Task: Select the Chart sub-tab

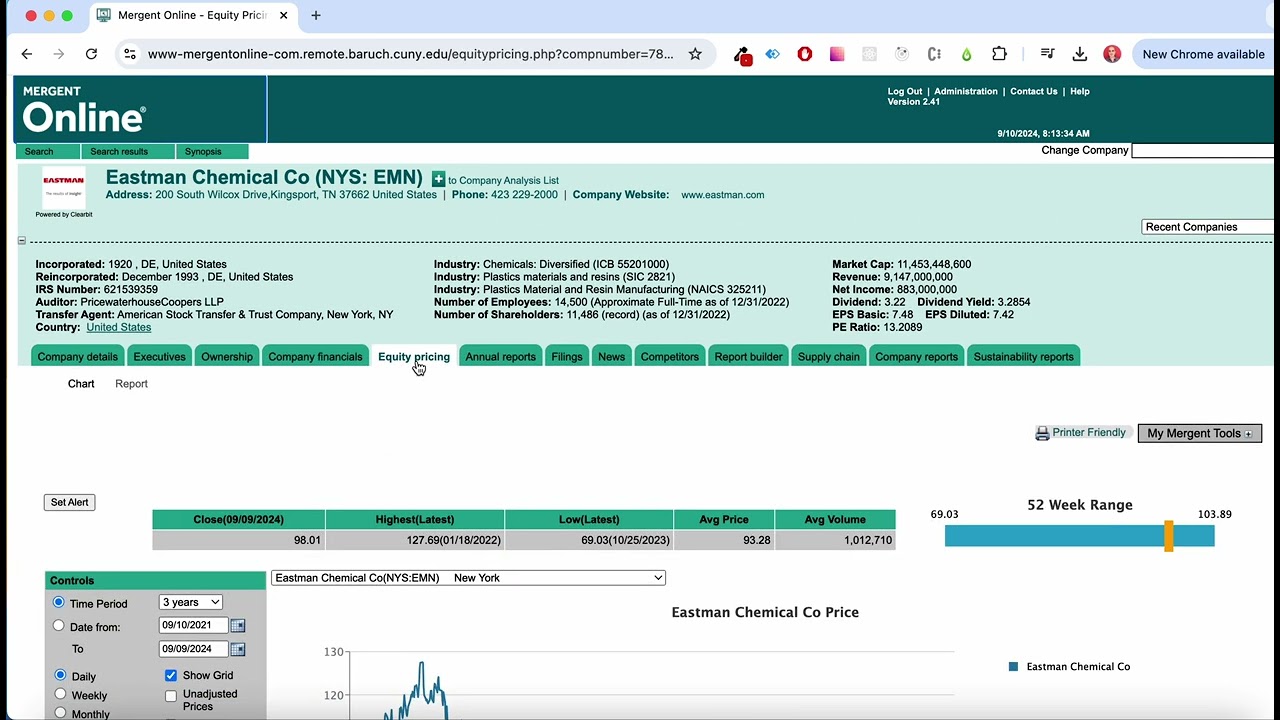Action: [81, 384]
